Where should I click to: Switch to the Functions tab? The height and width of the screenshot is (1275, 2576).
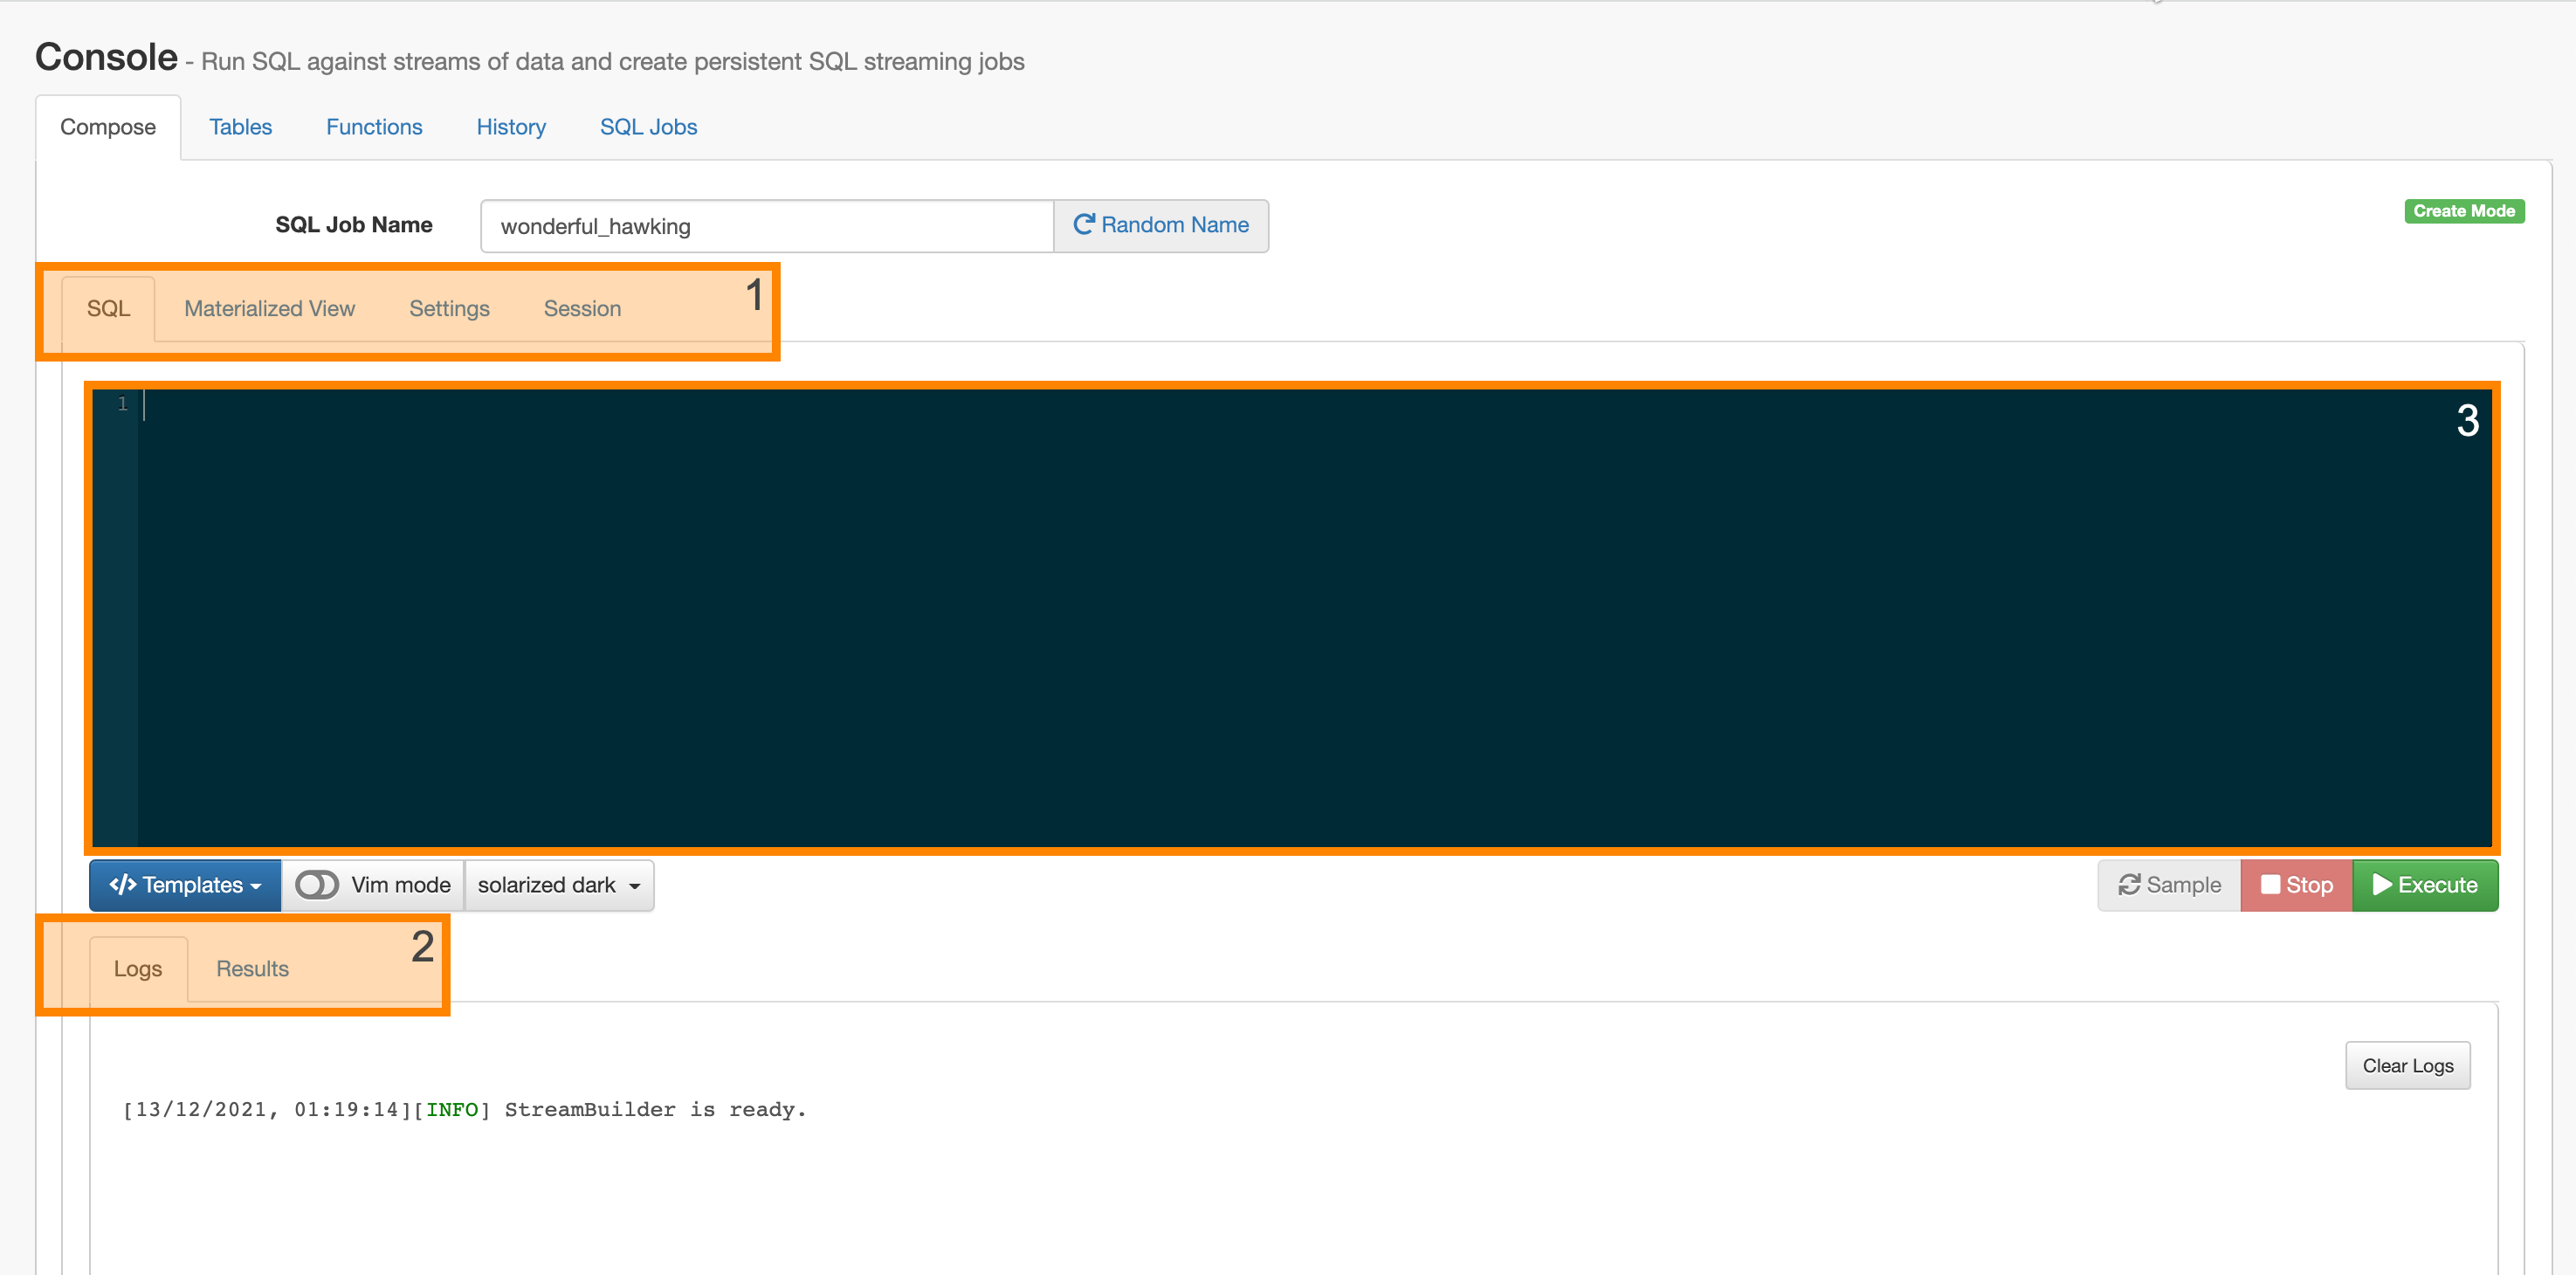point(374,127)
